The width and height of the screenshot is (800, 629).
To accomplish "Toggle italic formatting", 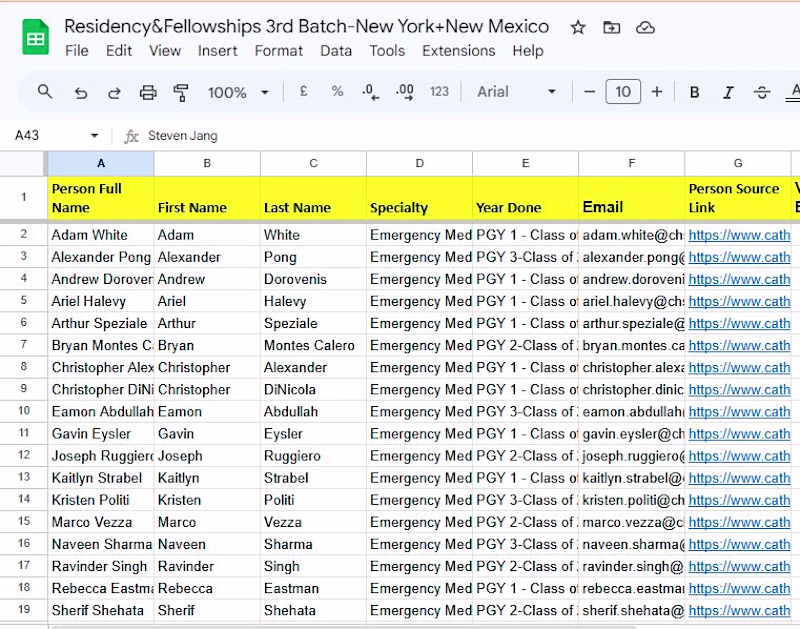I will [x=728, y=92].
